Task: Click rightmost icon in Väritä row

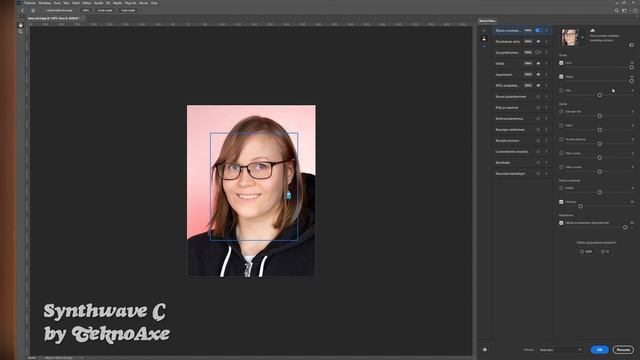Action: coord(547,64)
